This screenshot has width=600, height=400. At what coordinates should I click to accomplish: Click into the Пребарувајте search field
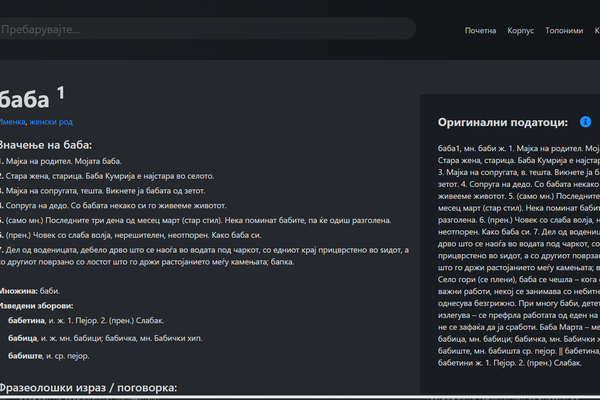point(200,29)
